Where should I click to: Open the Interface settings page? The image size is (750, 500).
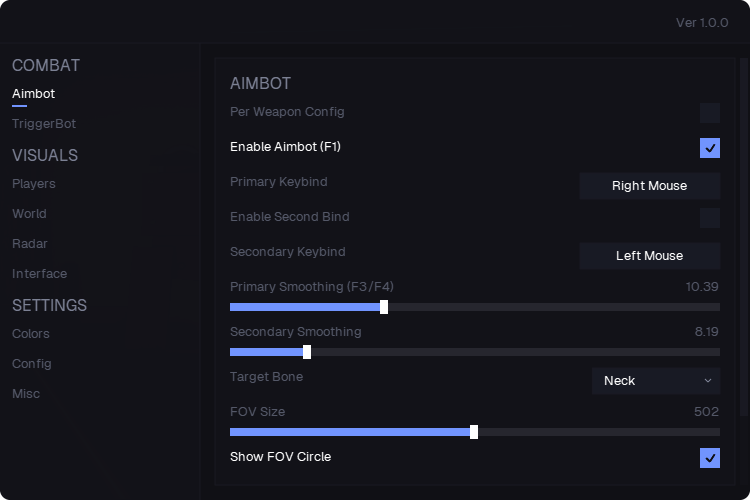[x=39, y=274]
